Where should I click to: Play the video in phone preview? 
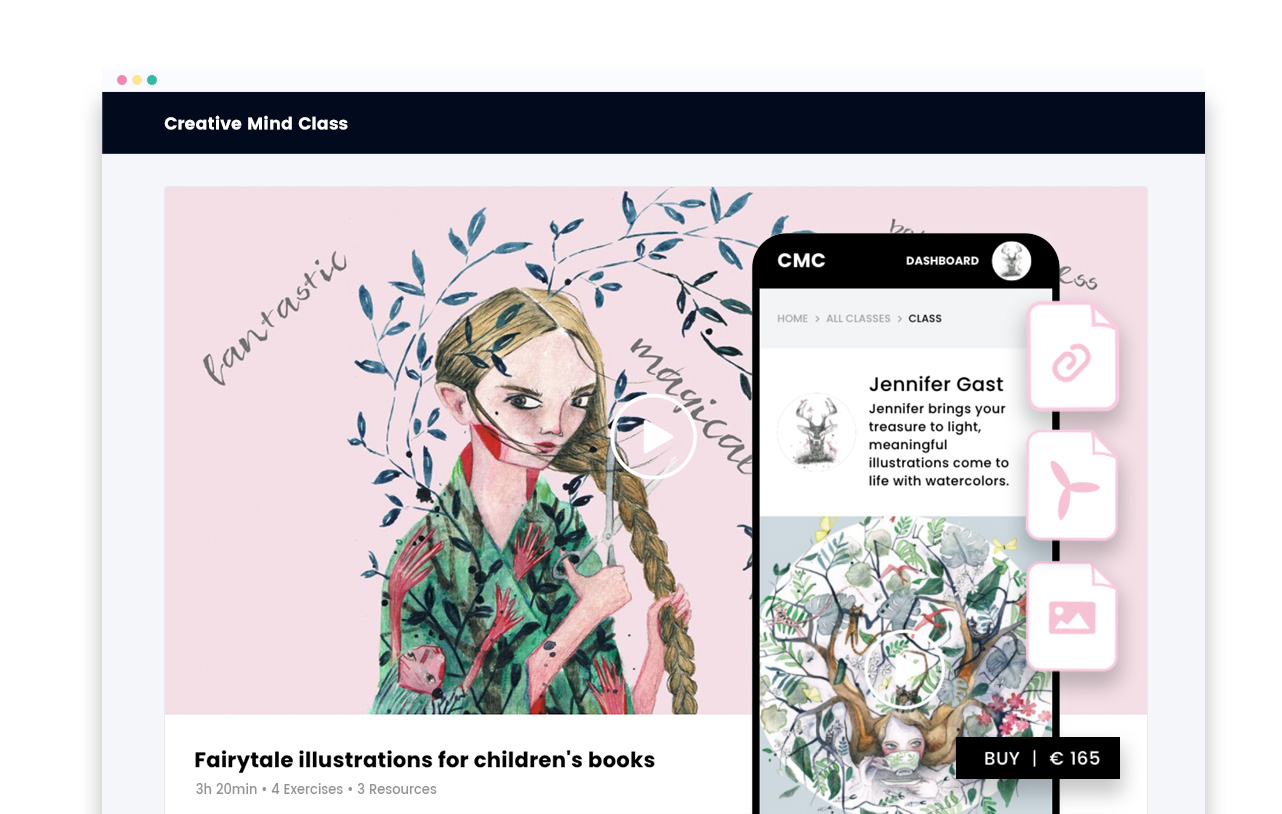905,669
